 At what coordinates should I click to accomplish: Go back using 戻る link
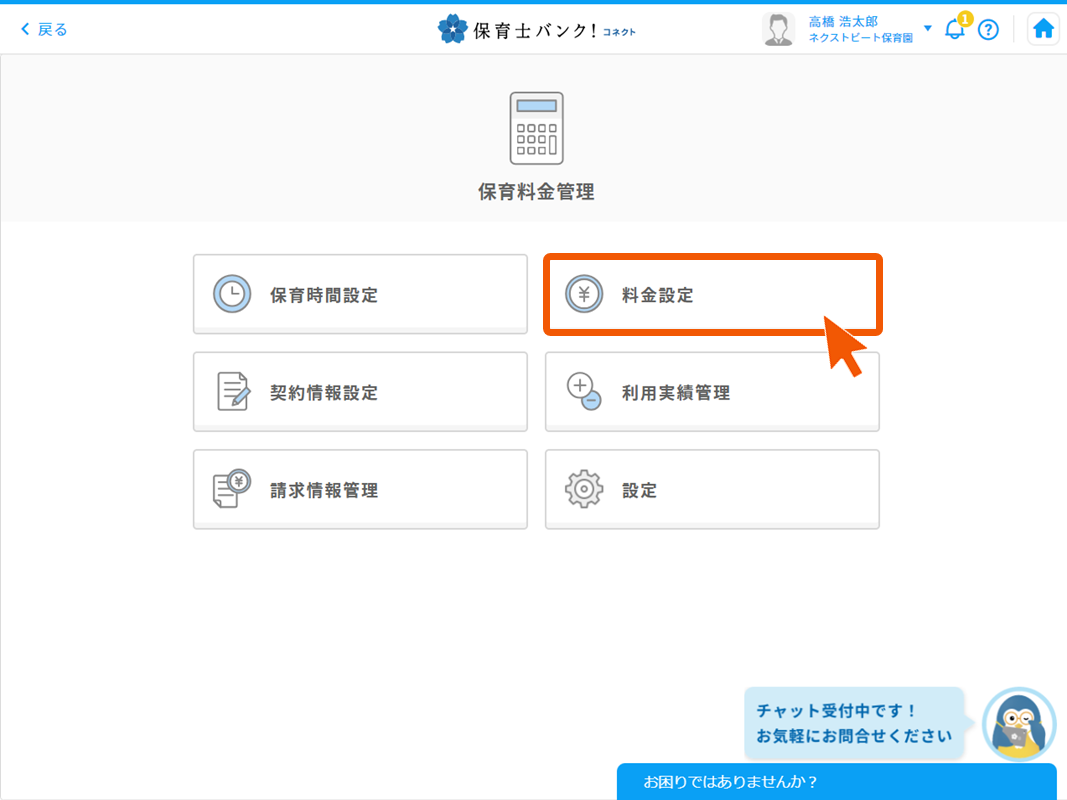pyautogui.click(x=45, y=29)
